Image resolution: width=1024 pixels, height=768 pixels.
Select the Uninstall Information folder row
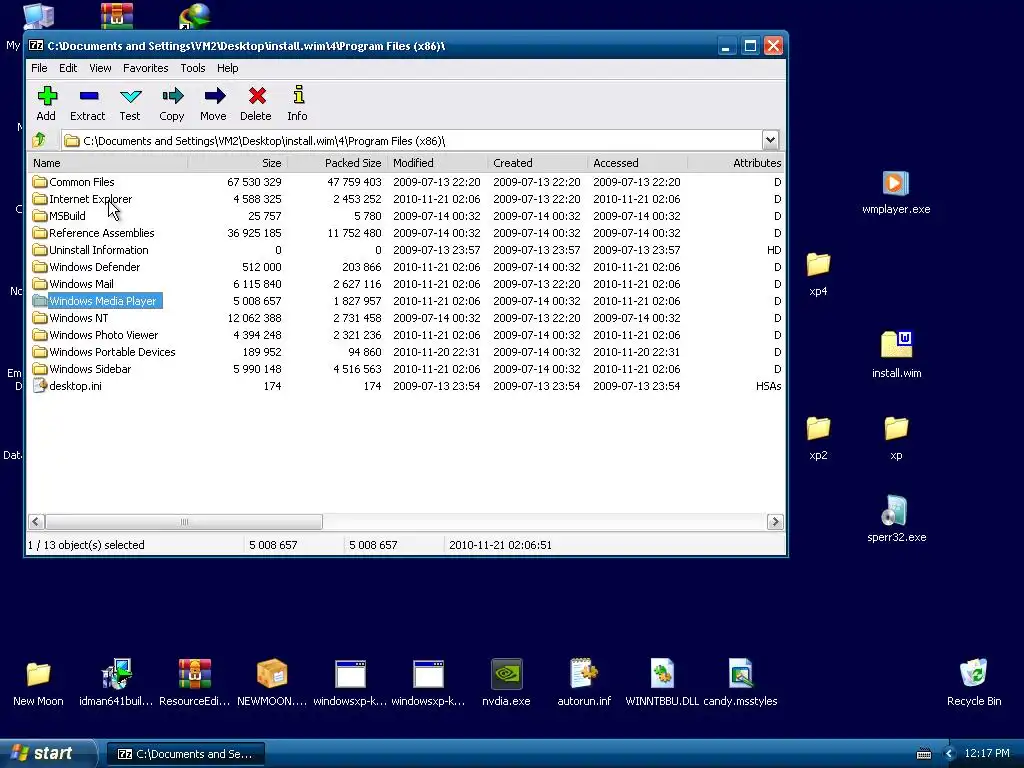coord(406,250)
